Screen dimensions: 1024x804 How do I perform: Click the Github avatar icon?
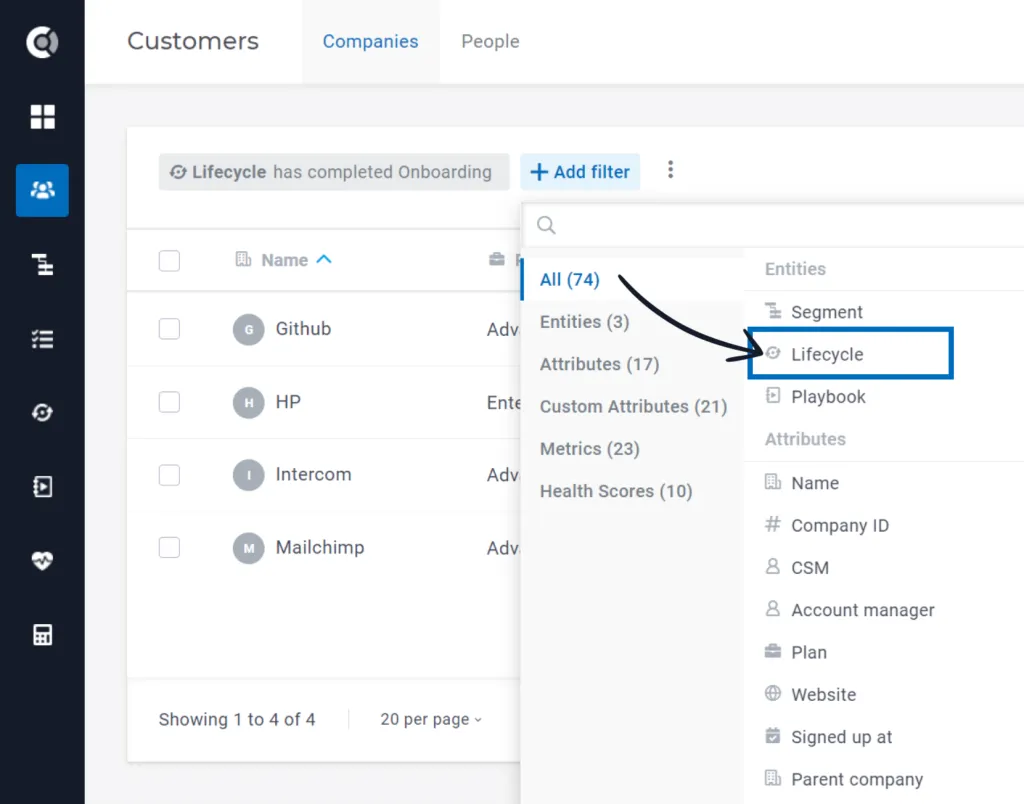click(248, 329)
